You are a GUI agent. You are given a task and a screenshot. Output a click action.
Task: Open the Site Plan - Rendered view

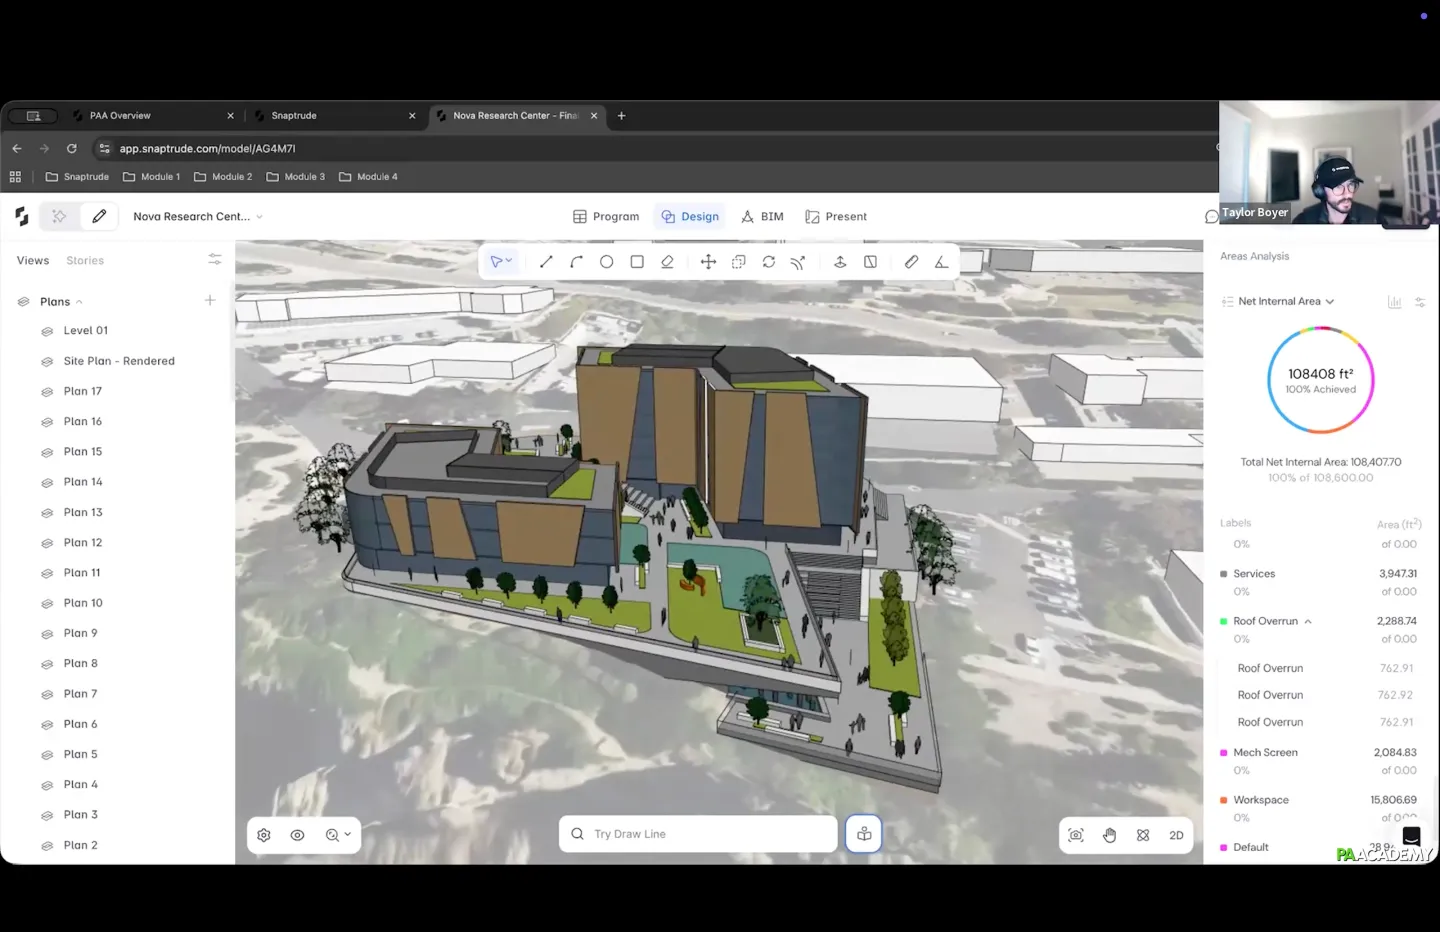[119, 361]
